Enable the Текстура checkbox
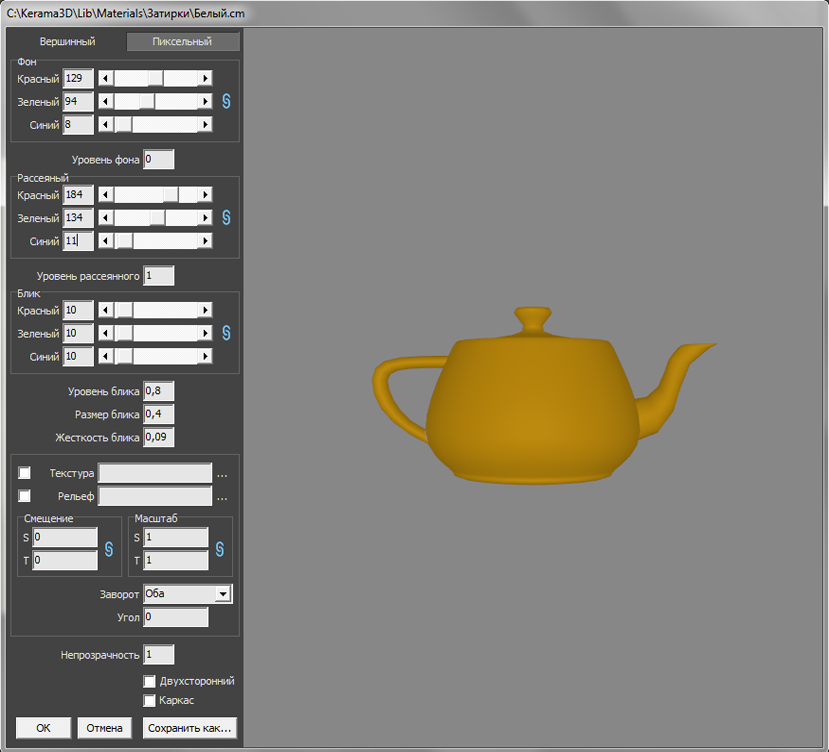Image resolution: width=829 pixels, height=752 pixels. point(24,472)
